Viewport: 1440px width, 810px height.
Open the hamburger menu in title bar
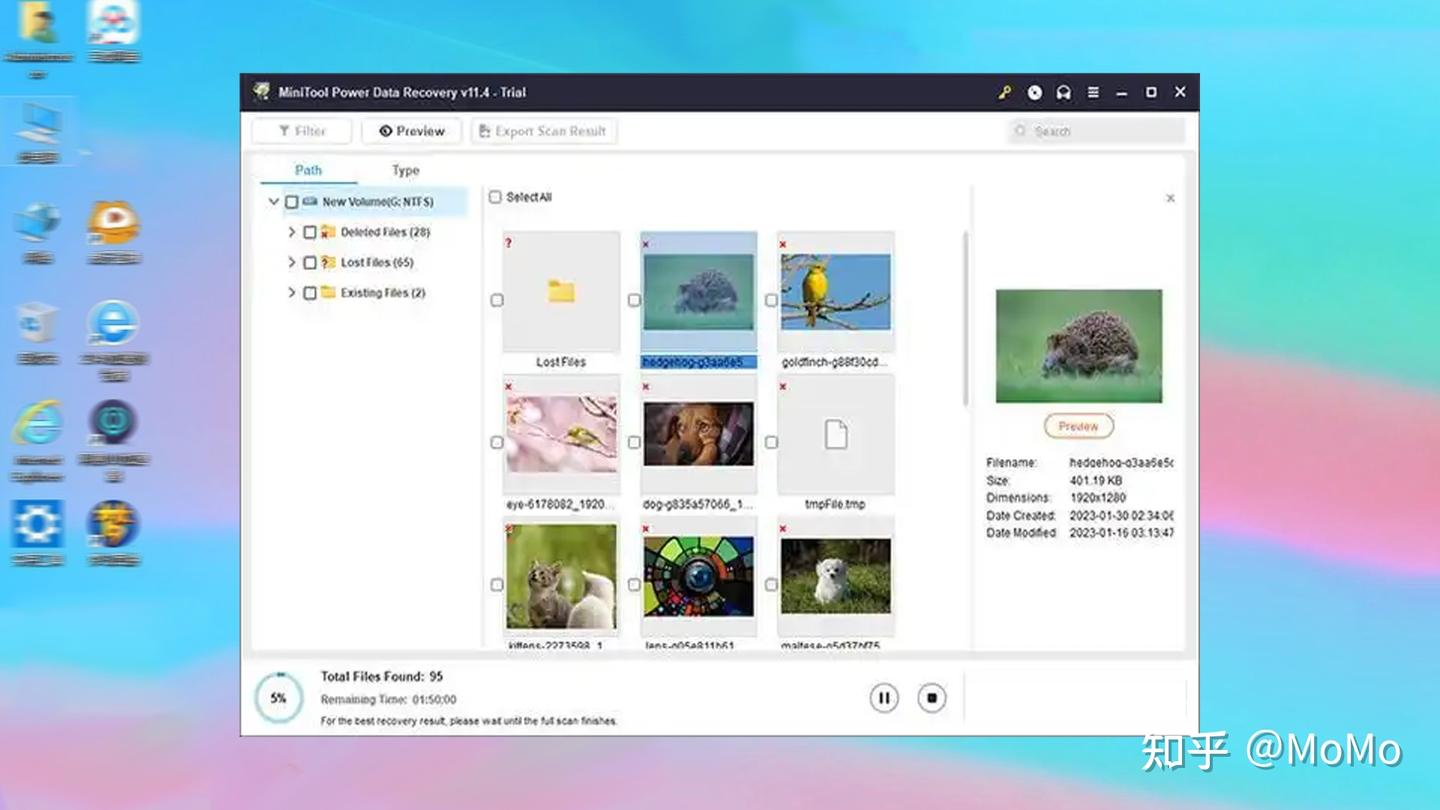pyautogui.click(x=1093, y=92)
